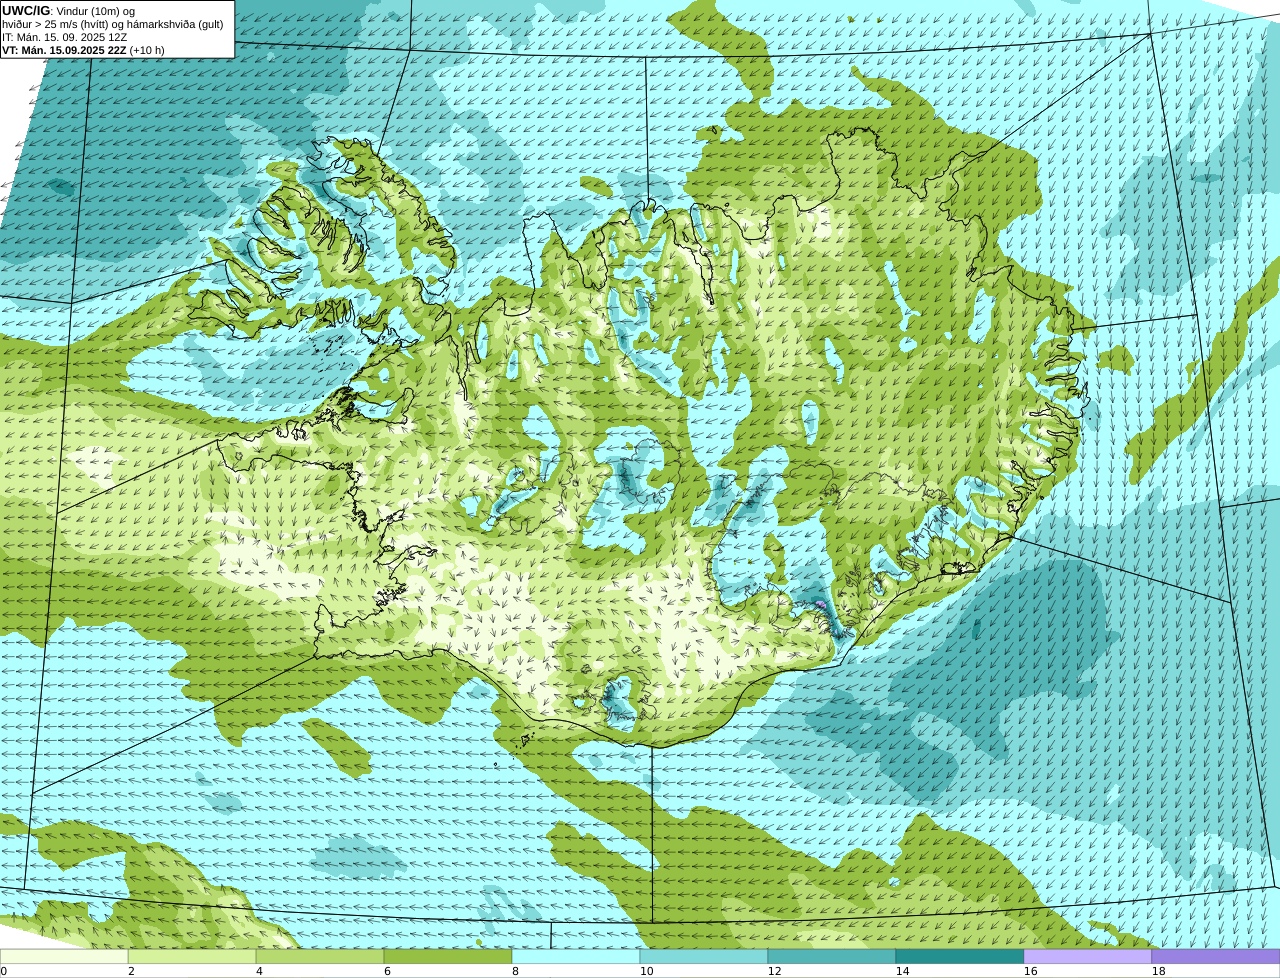Click the scale label '18' on the legend
Image resolution: width=1280 pixels, height=978 pixels.
[1158, 971]
